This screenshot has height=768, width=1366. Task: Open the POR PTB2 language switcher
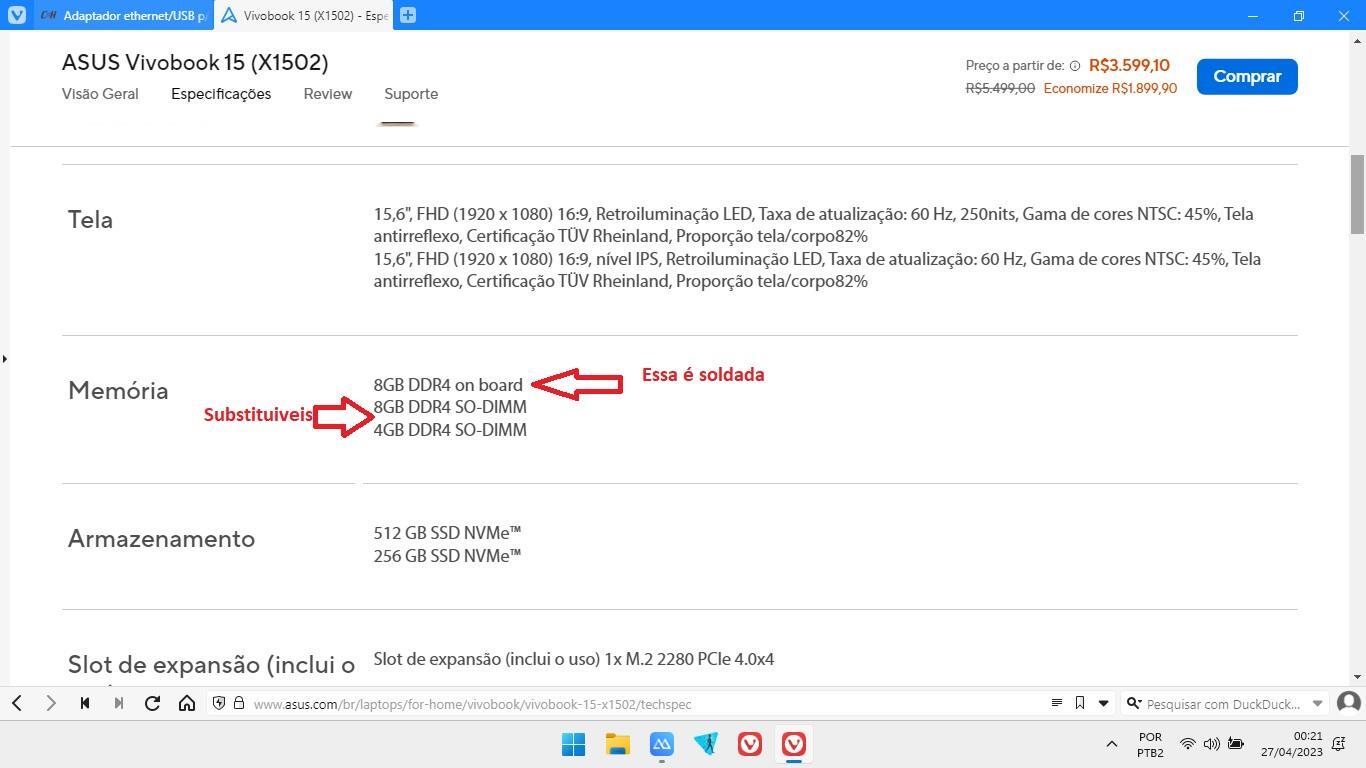[x=1150, y=744]
